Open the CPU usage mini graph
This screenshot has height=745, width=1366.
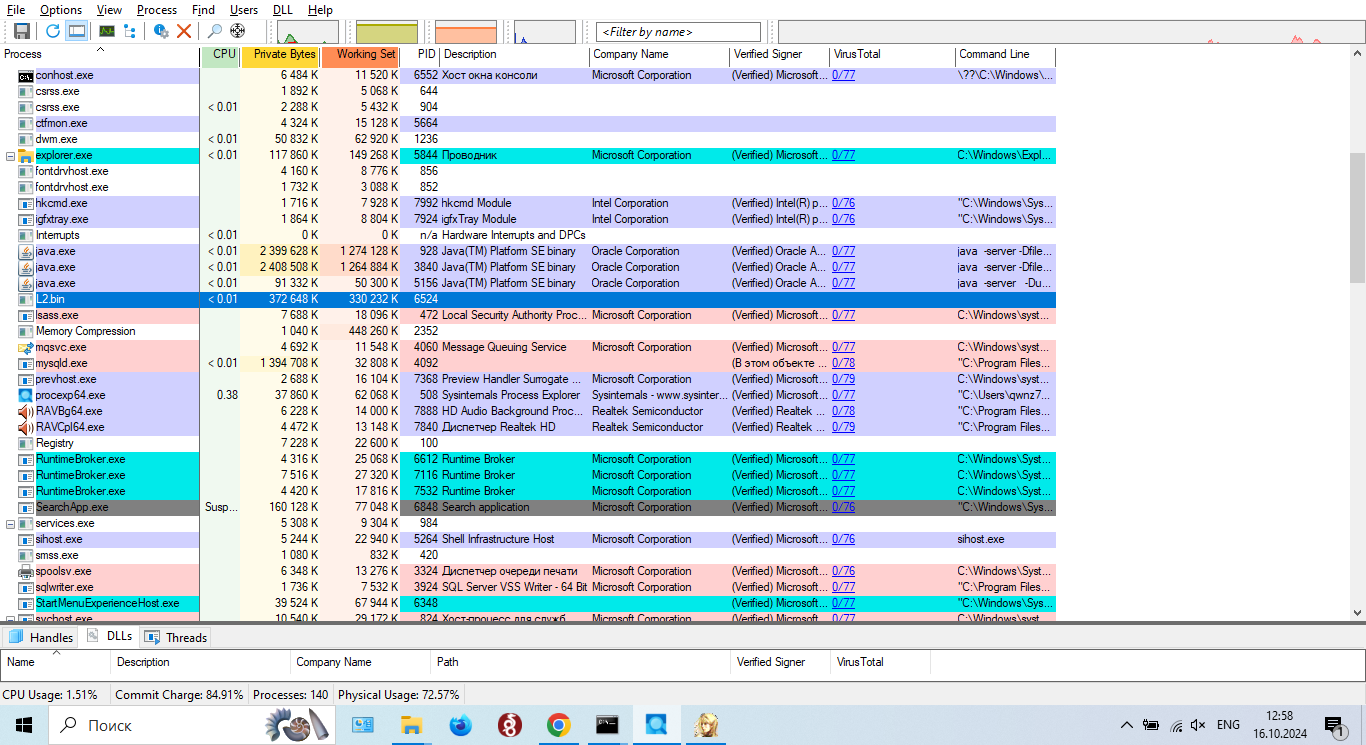pos(307,32)
